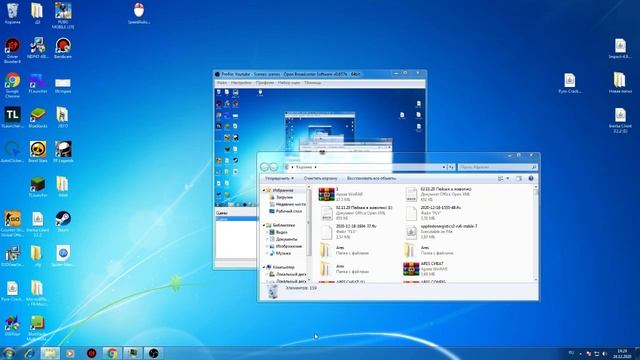This screenshot has width=640, height=360.
Task: Collapse the Избранное tree section
Action: 264,190
